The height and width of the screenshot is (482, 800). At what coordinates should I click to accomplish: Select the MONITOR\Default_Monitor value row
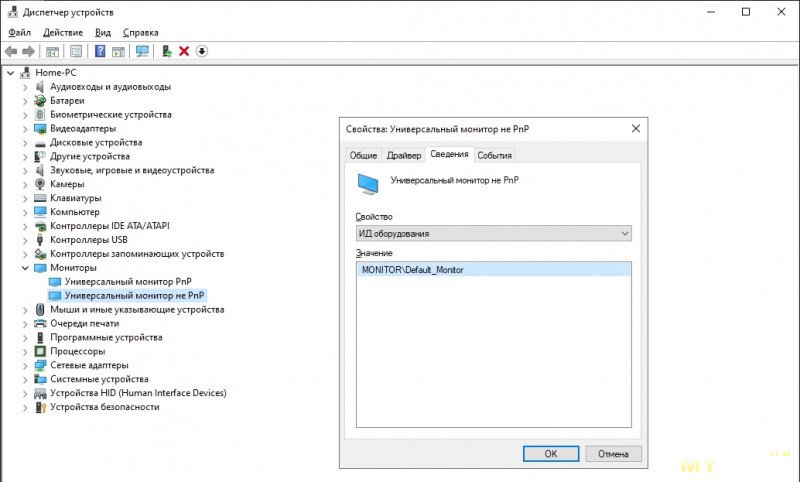493,269
